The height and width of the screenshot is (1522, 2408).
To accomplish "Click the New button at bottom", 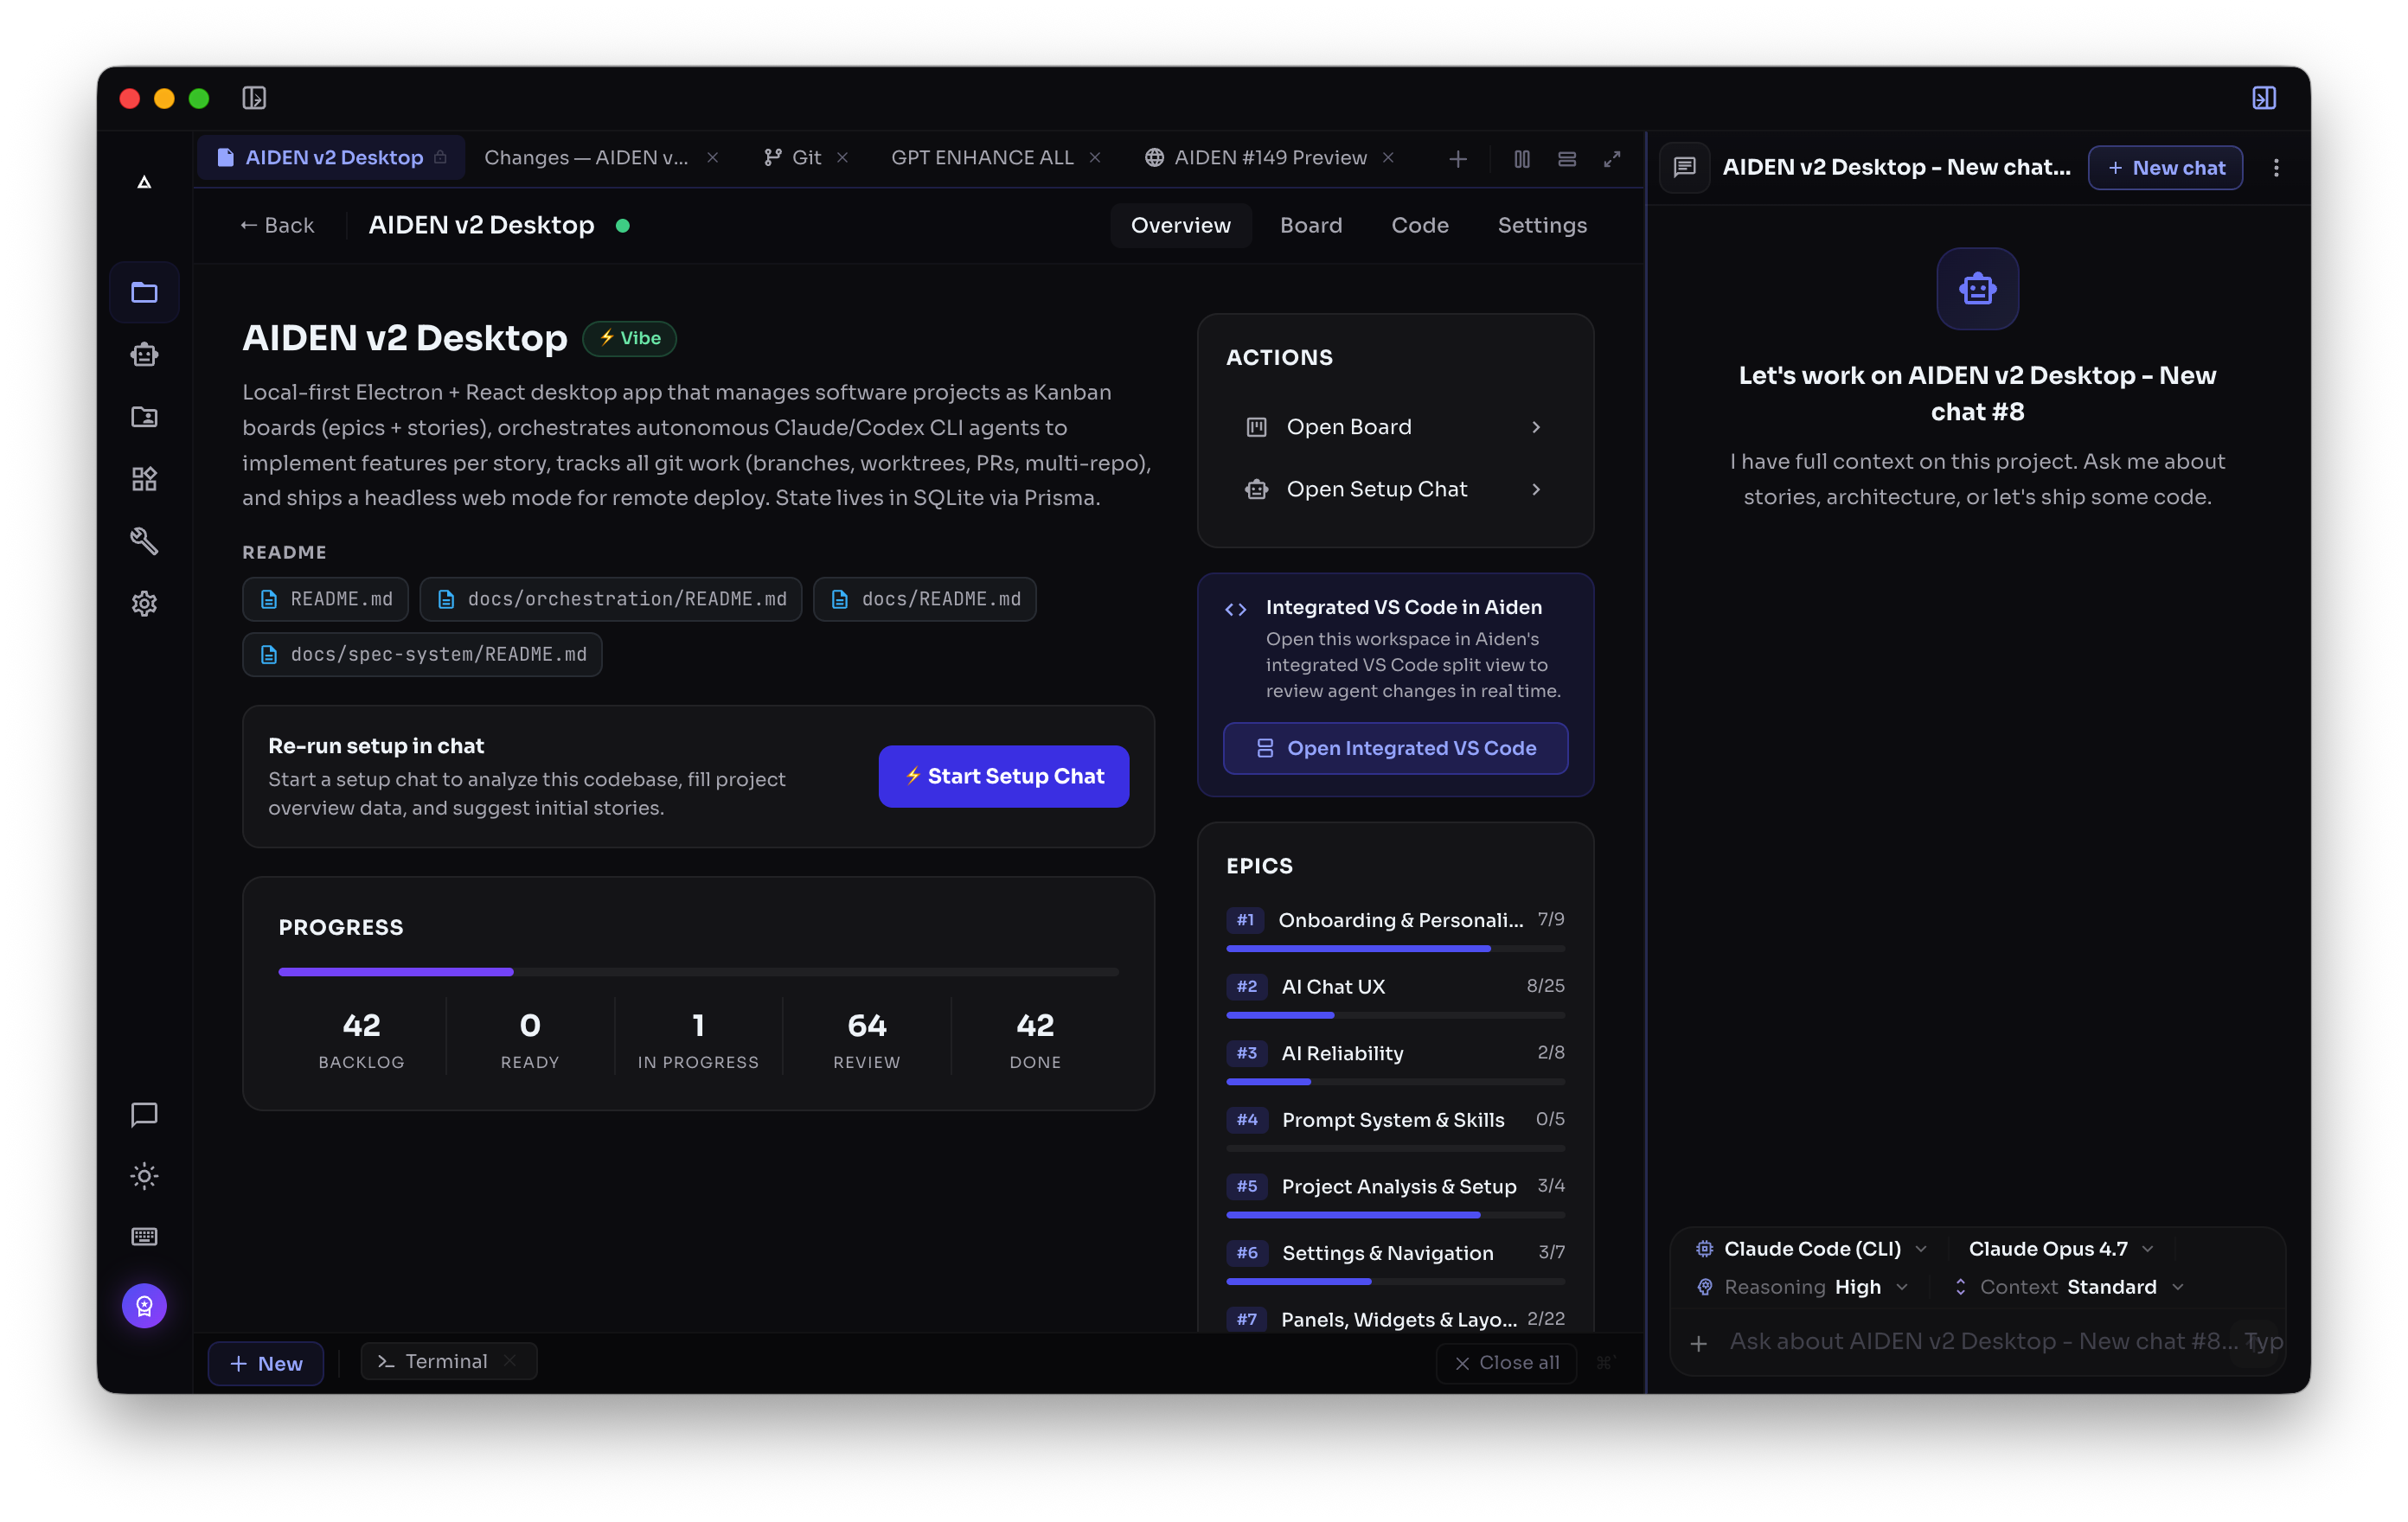I will point(266,1363).
